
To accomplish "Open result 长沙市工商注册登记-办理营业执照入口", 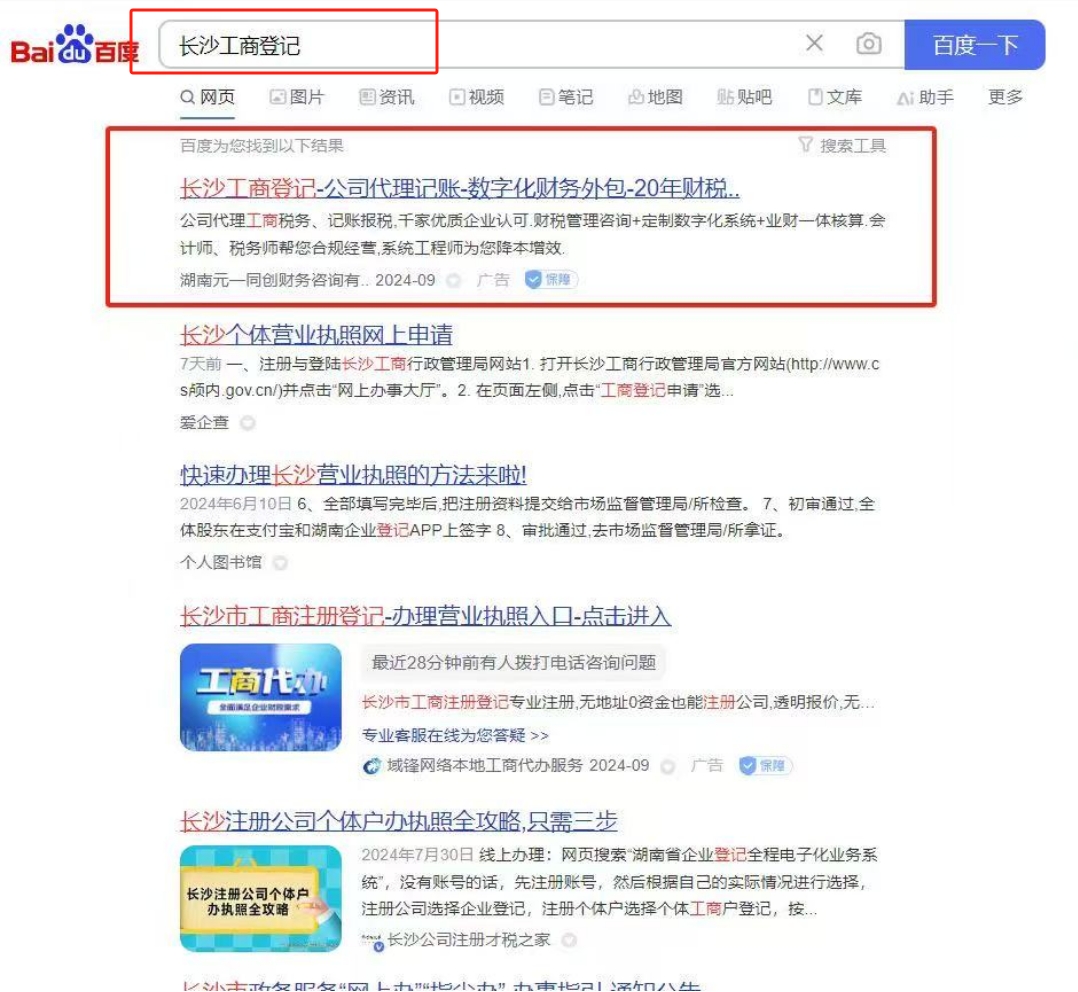I will coord(426,615).
